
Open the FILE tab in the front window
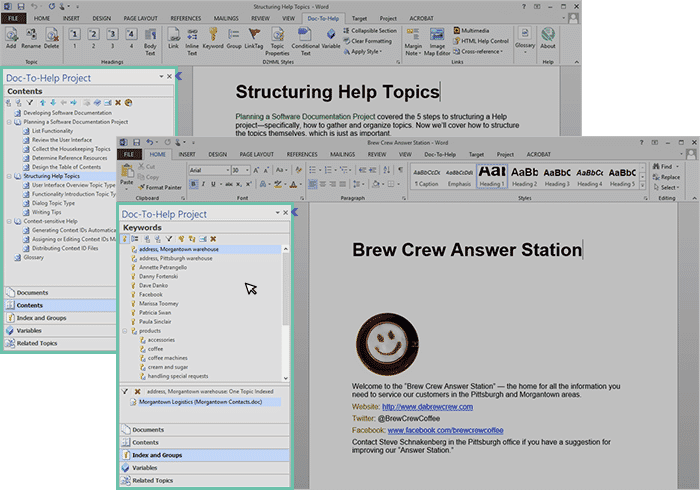[x=129, y=154]
